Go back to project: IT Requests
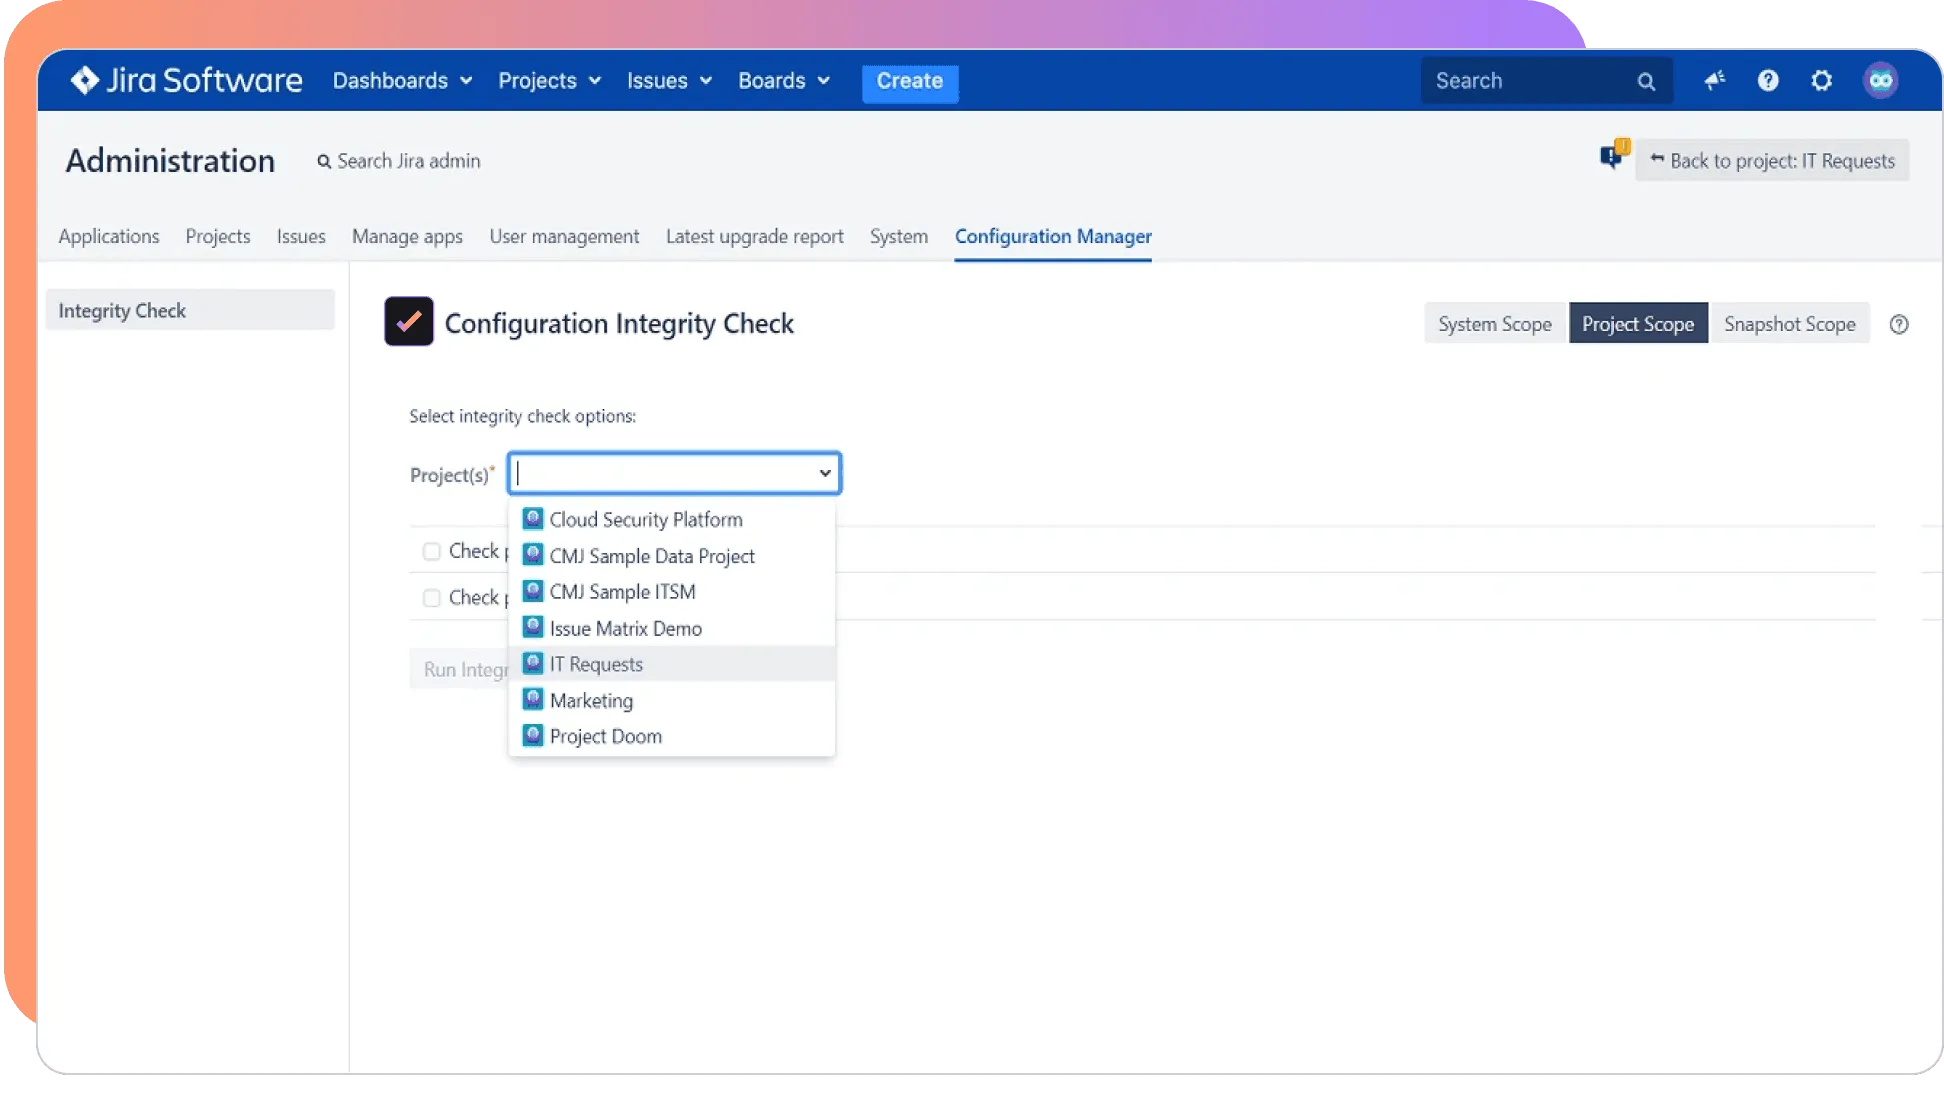 point(1772,160)
